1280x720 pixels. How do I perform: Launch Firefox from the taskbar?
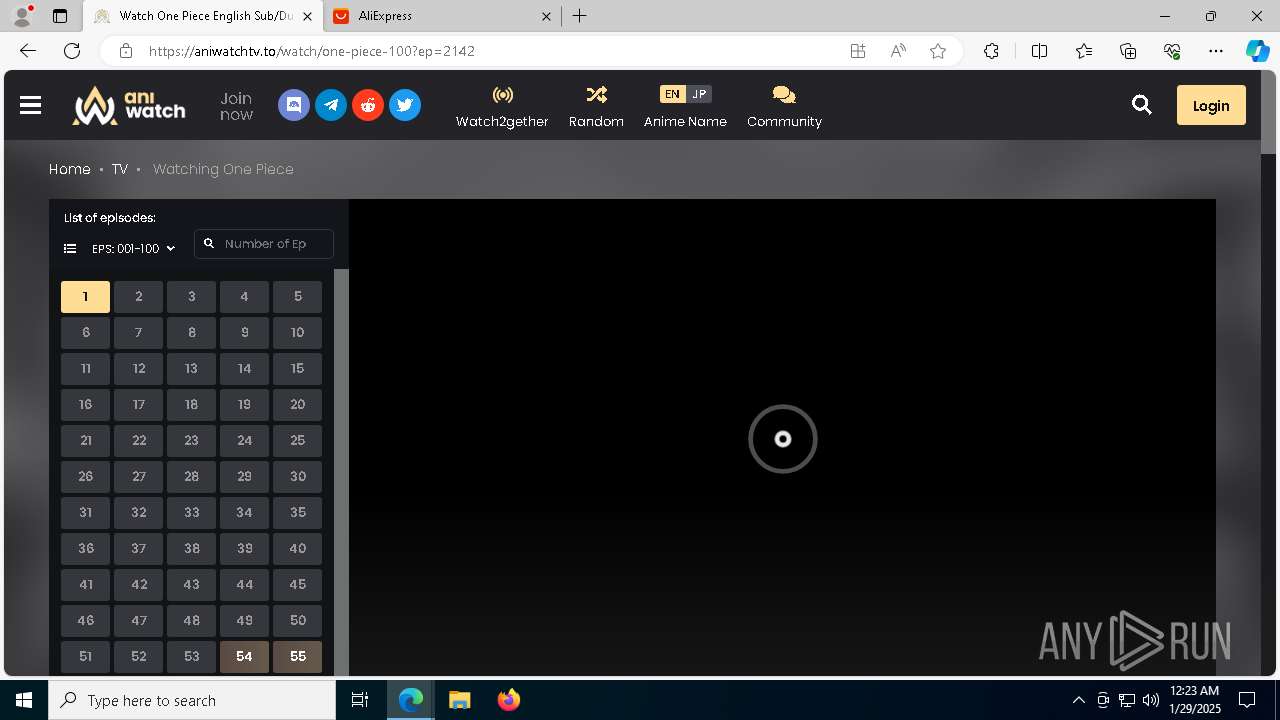tap(509, 700)
